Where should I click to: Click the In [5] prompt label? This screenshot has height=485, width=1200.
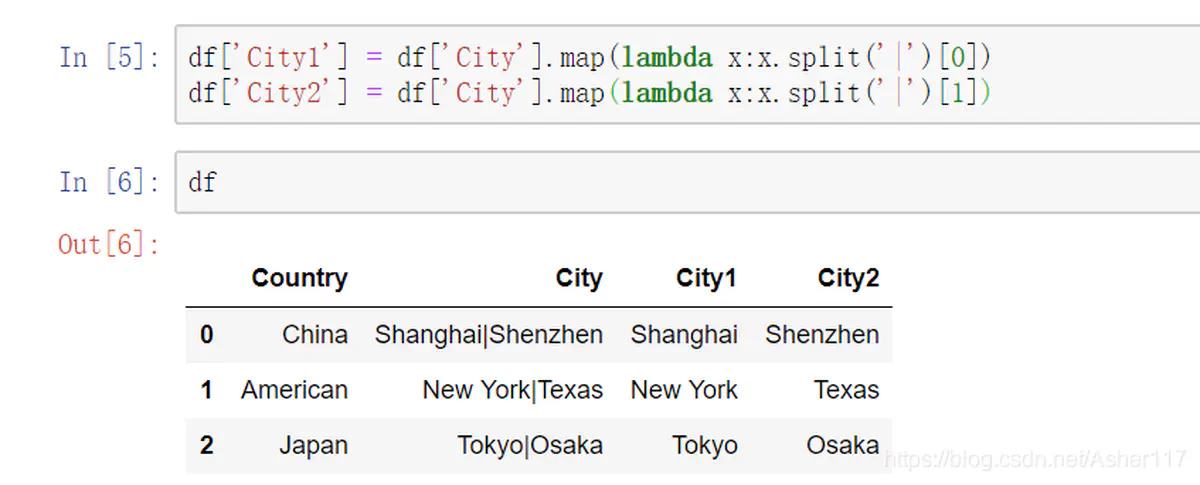click(x=109, y=57)
